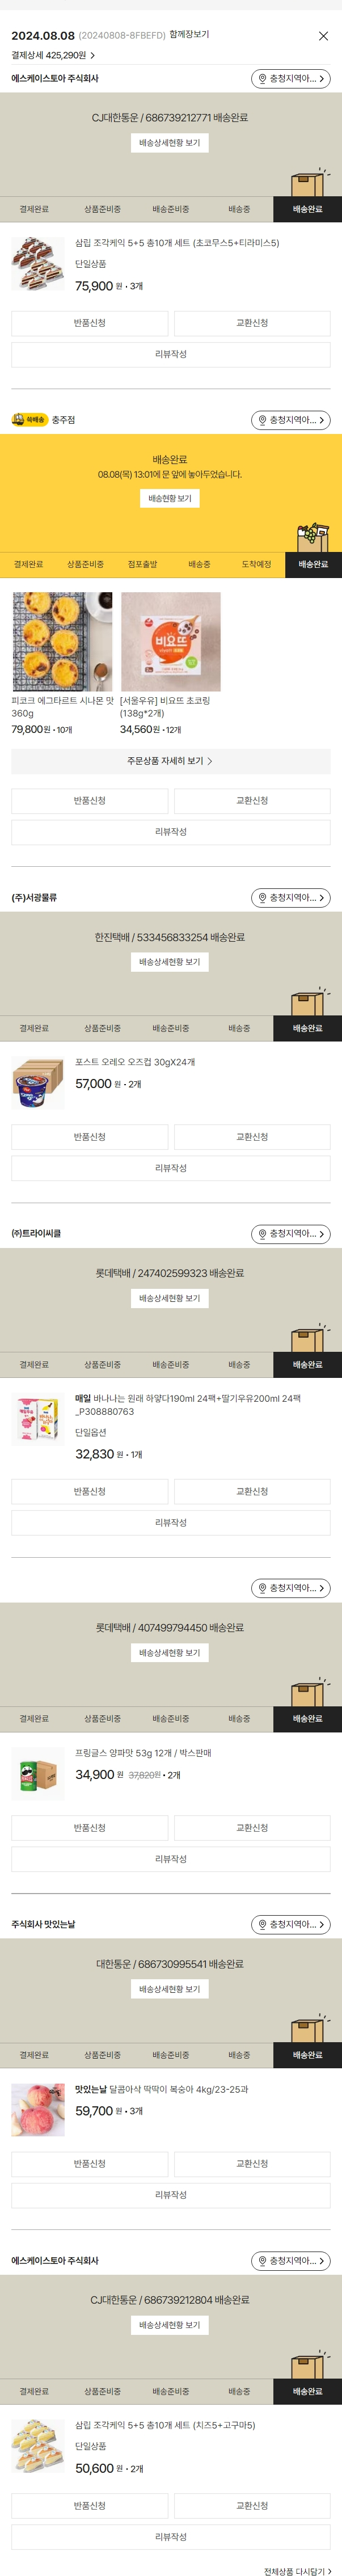Tap the grocery bag icon in 쓱배송 banner
The height and width of the screenshot is (2576, 342).
point(312,537)
